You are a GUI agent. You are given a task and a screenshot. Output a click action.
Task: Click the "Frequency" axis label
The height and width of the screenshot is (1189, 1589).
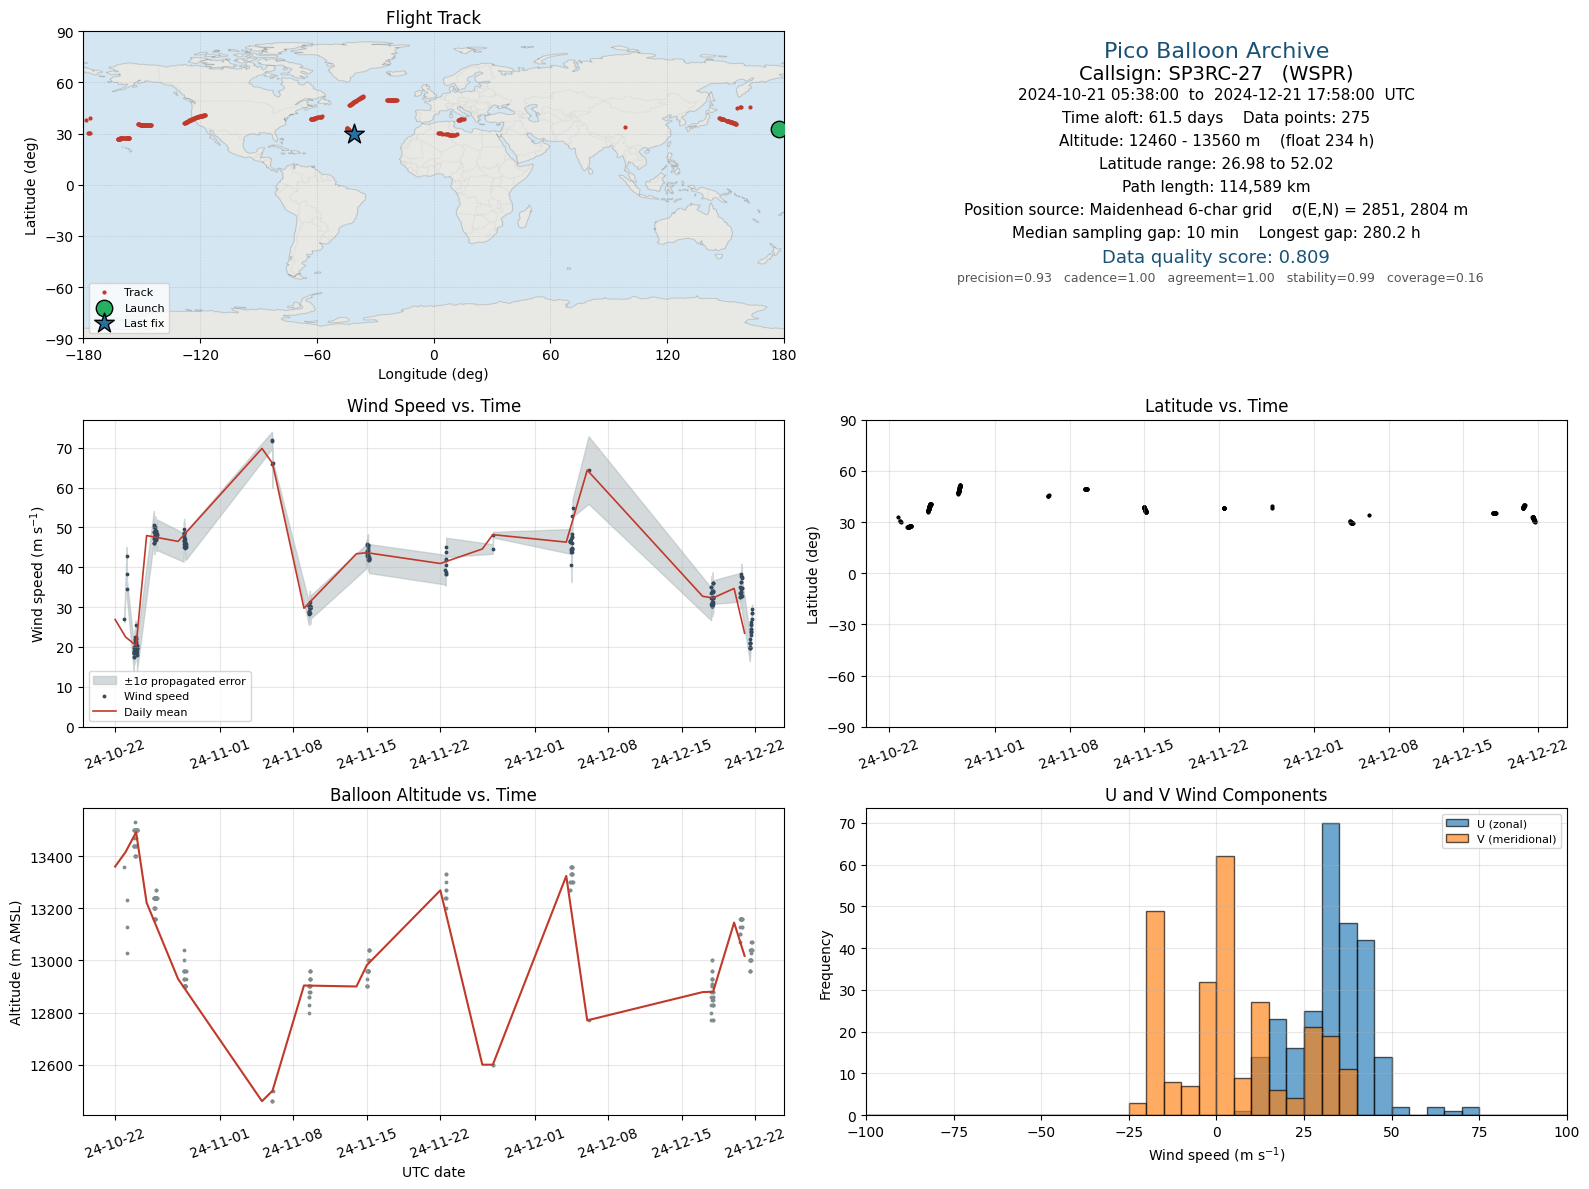pyautogui.click(x=826, y=965)
